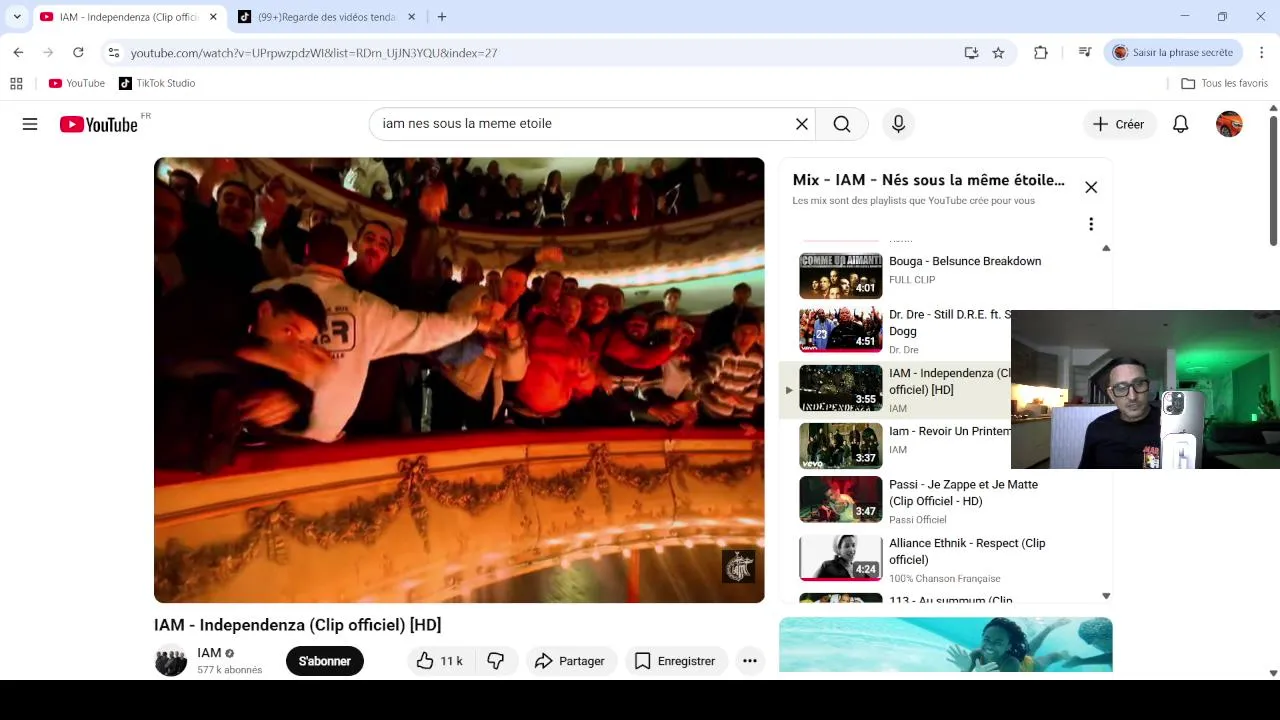Open the swimming ad banner thumbnail

coord(946,645)
